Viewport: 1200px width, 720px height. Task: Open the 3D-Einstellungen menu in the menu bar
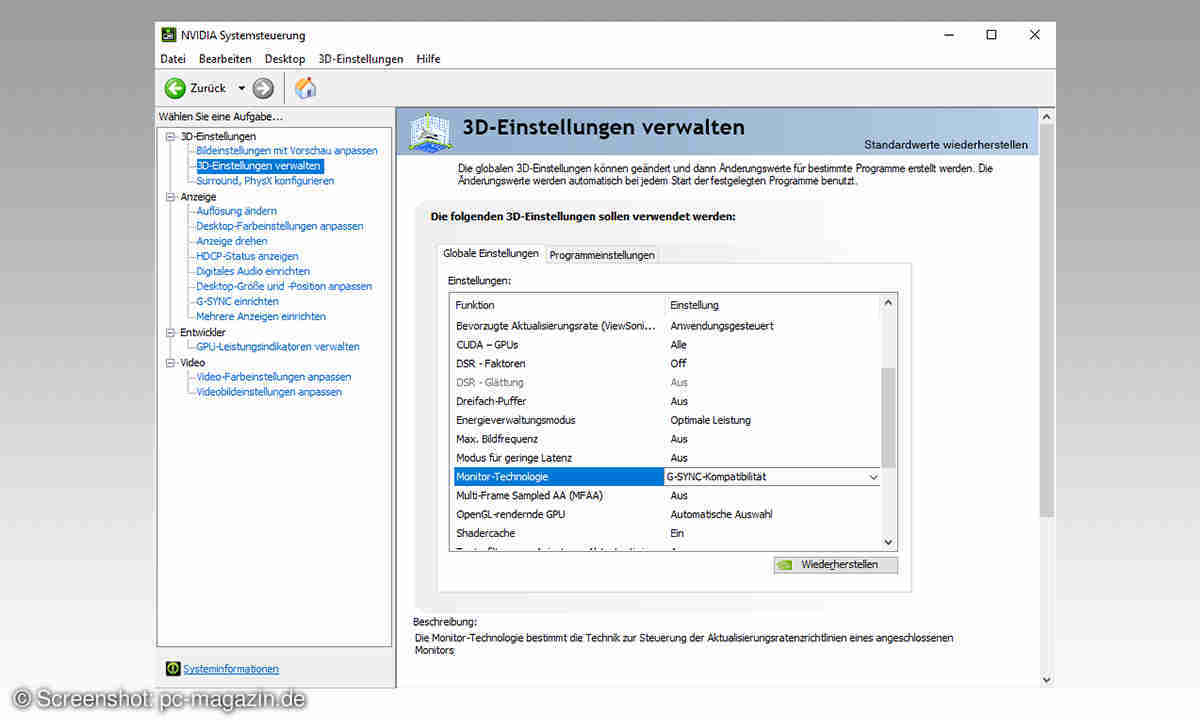[360, 59]
